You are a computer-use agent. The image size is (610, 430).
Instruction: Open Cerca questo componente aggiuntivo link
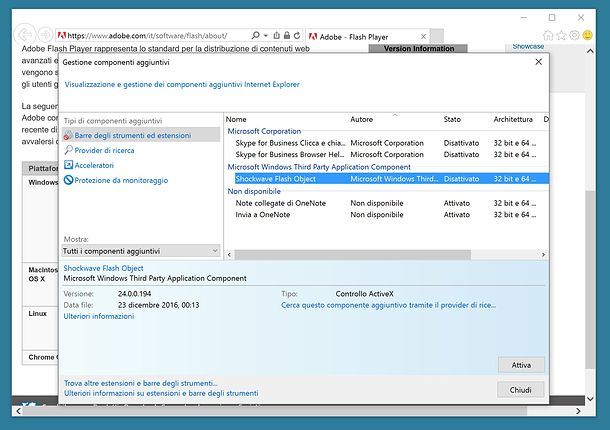[388, 305]
